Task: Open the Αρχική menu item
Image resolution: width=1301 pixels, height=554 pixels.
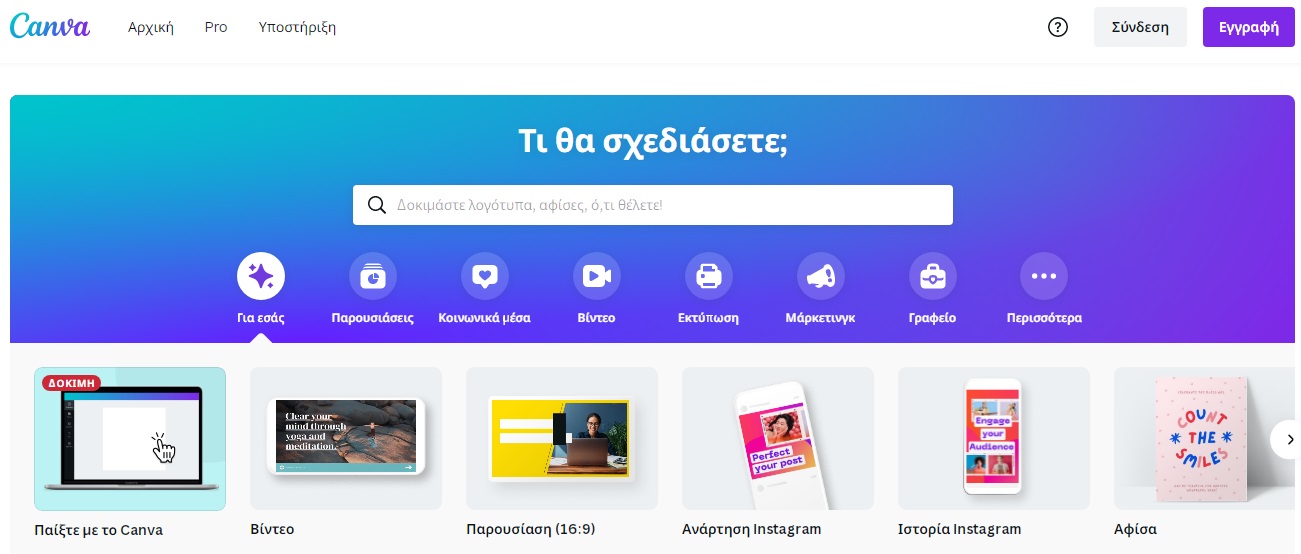Action: pos(151,27)
